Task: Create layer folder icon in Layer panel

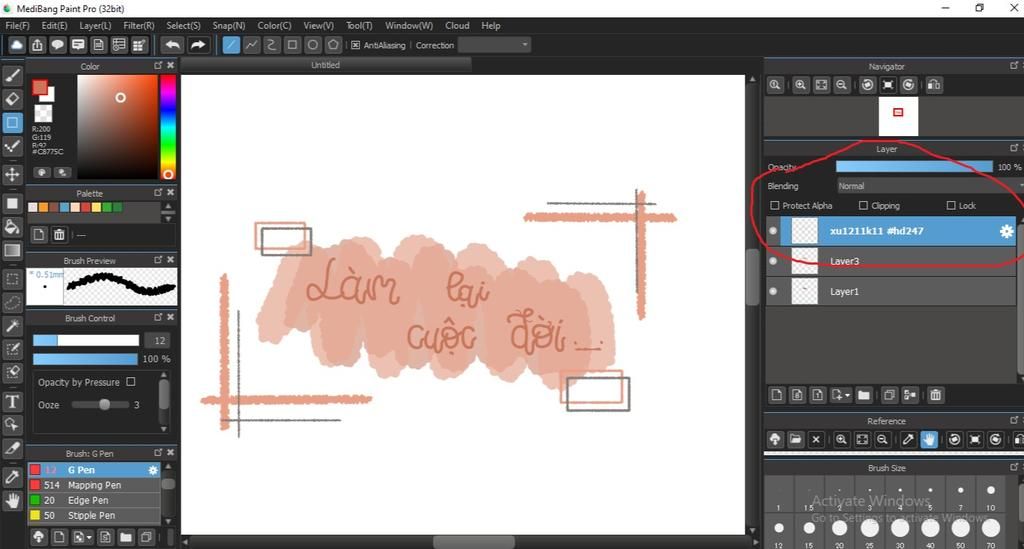Action: coord(863,395)
